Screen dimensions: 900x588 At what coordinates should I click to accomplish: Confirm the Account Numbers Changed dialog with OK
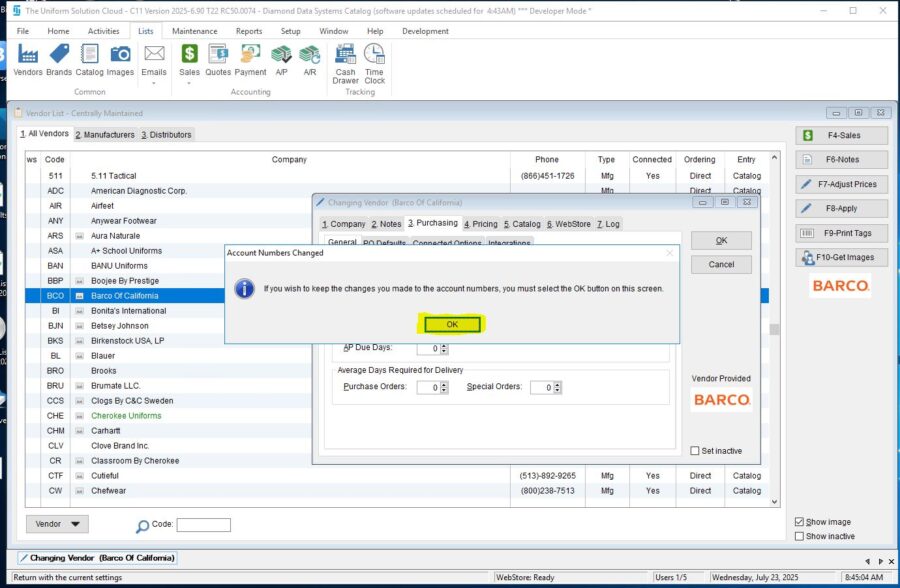click(452, 324)
